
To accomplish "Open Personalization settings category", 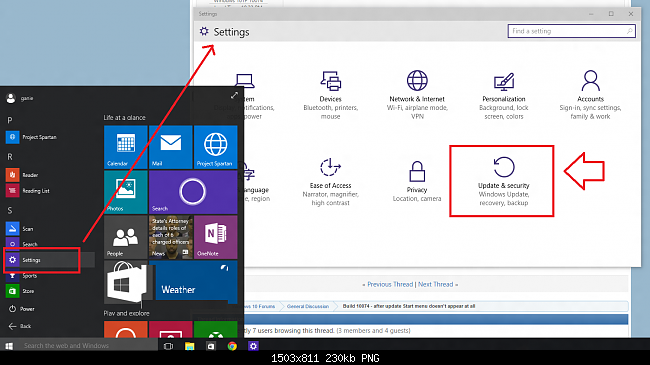I will pyautogui.click(x=504, y=95).
